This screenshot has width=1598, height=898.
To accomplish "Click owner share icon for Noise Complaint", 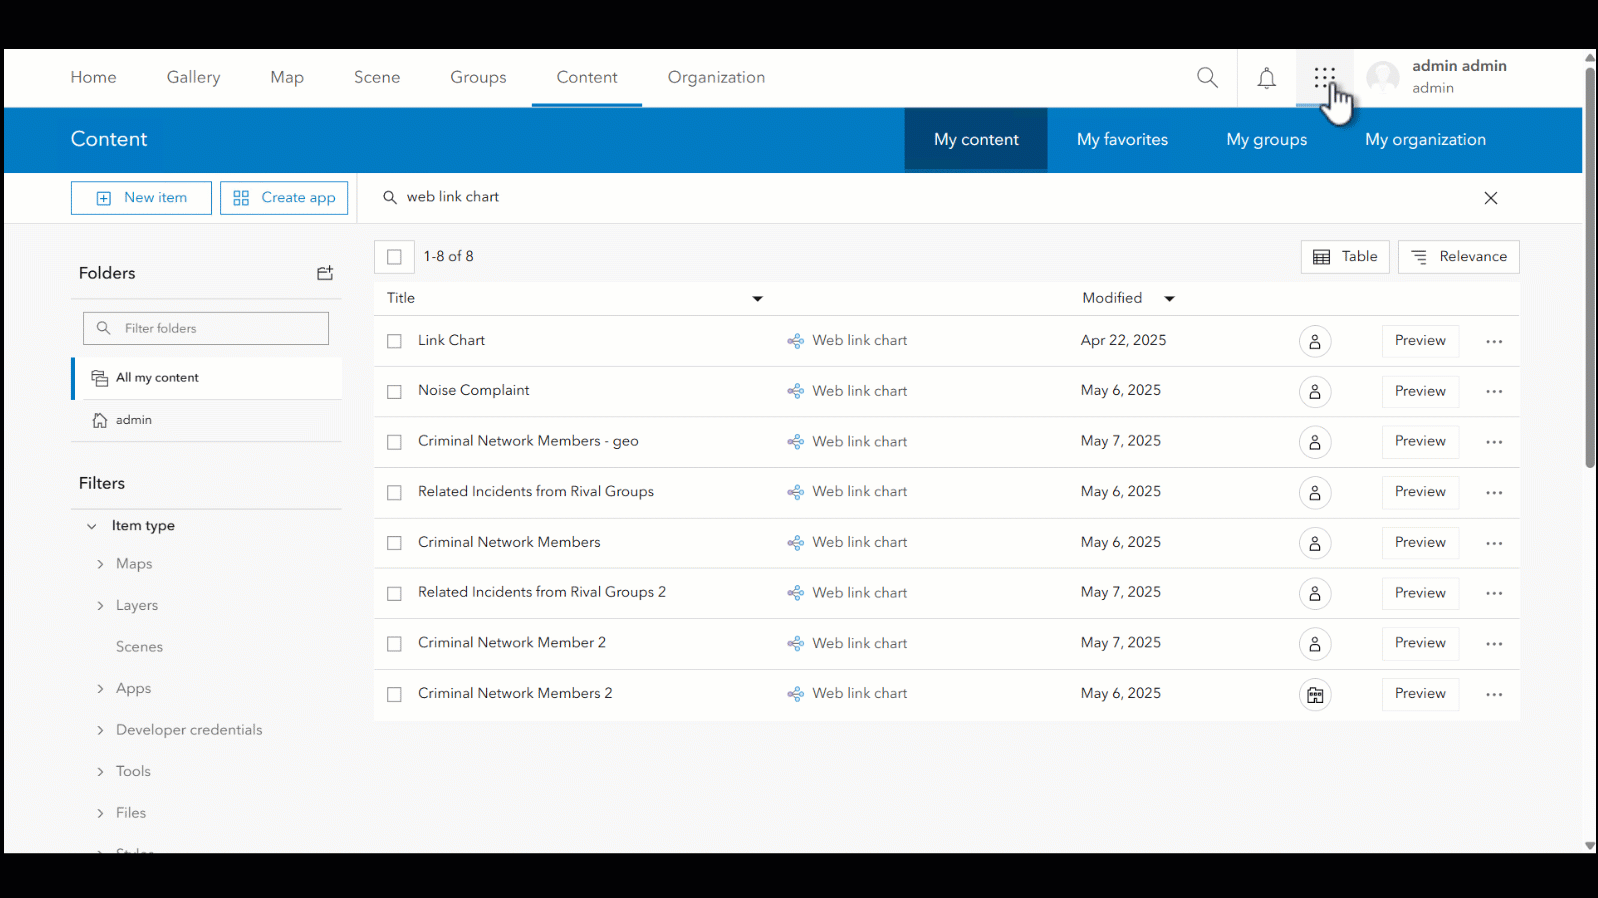I will tap(1315, 392).
